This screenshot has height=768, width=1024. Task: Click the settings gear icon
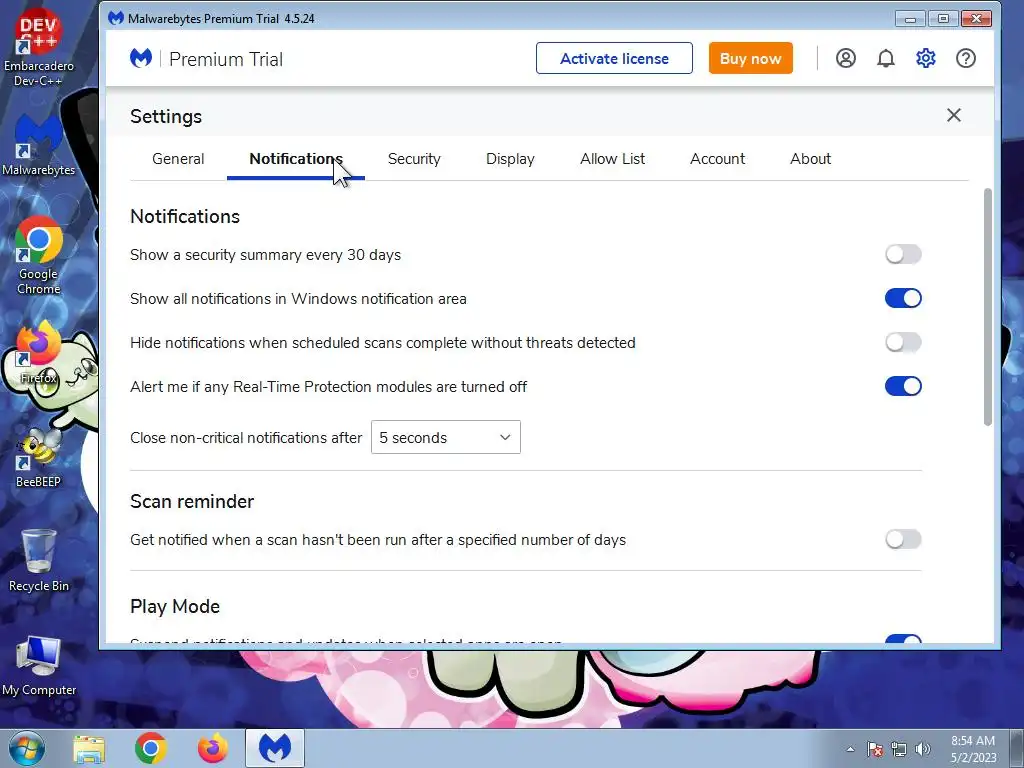925,59
